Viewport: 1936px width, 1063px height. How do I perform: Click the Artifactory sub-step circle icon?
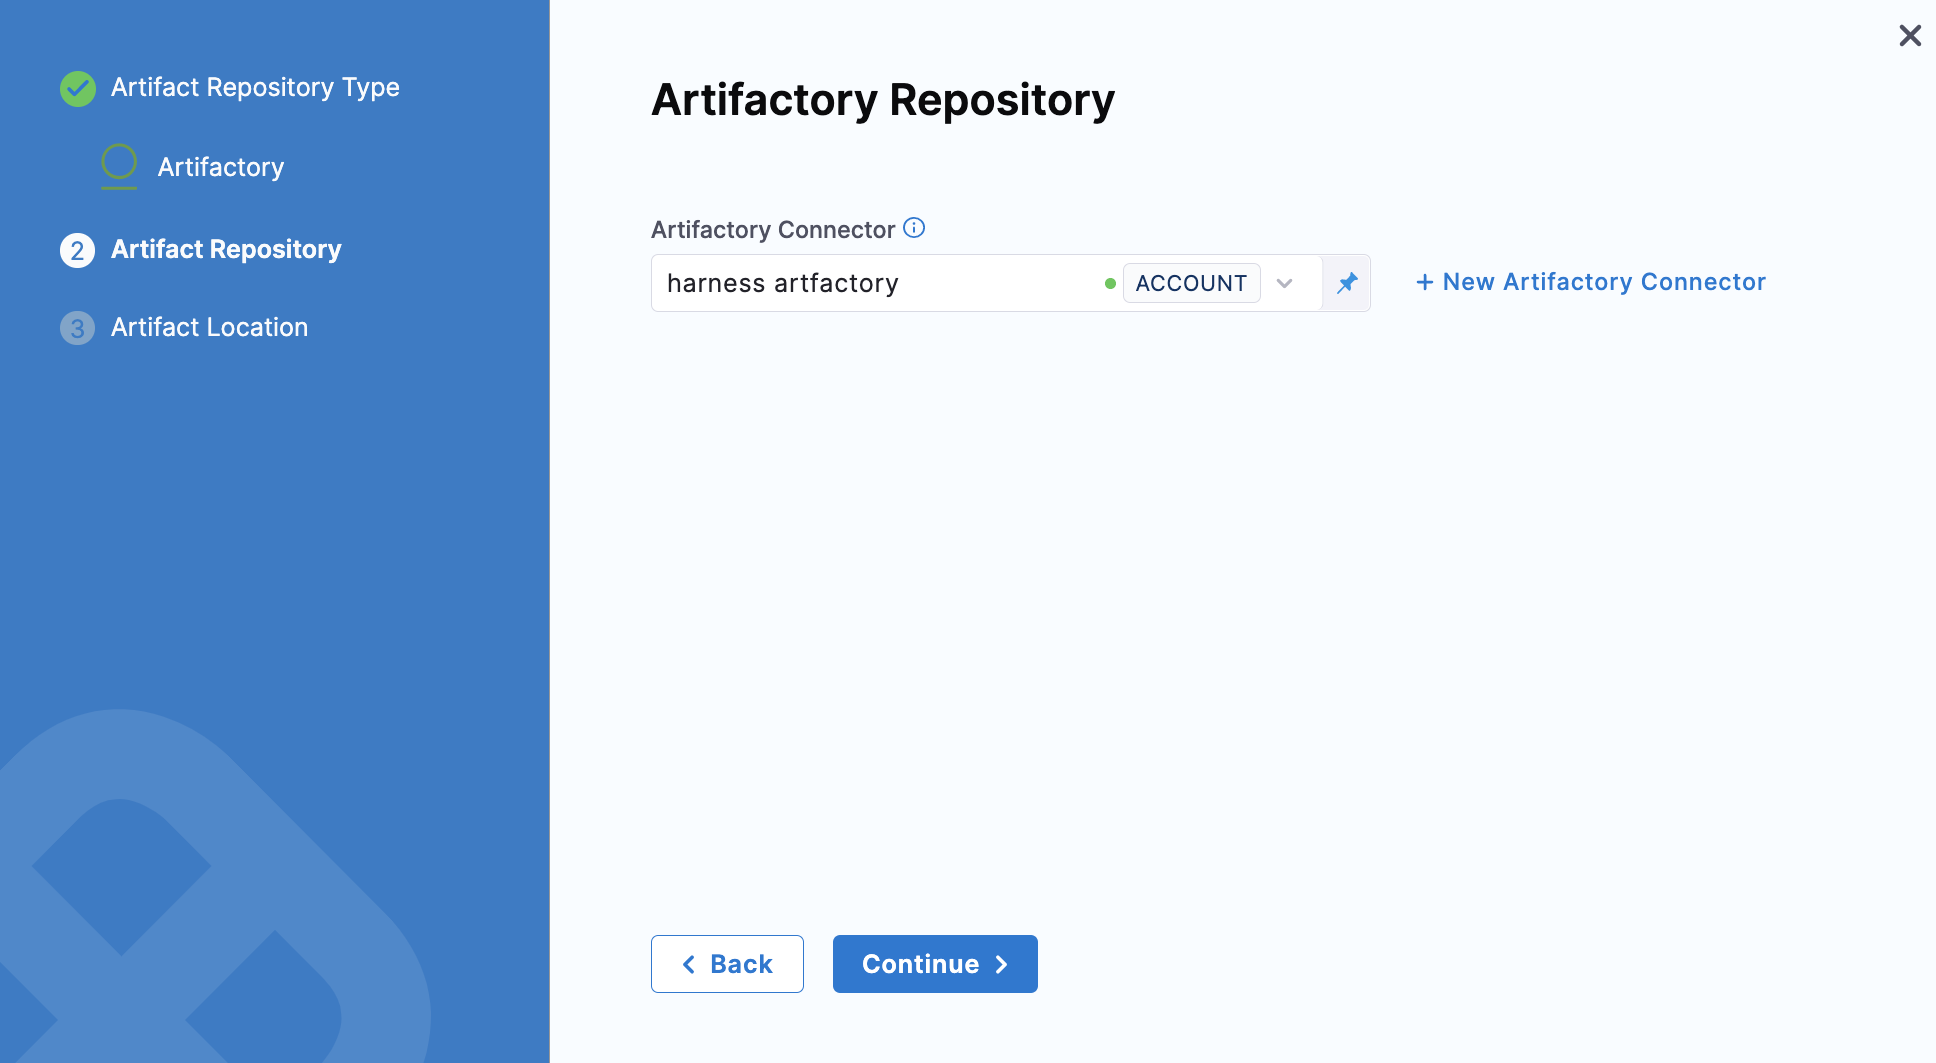(119, 163)
